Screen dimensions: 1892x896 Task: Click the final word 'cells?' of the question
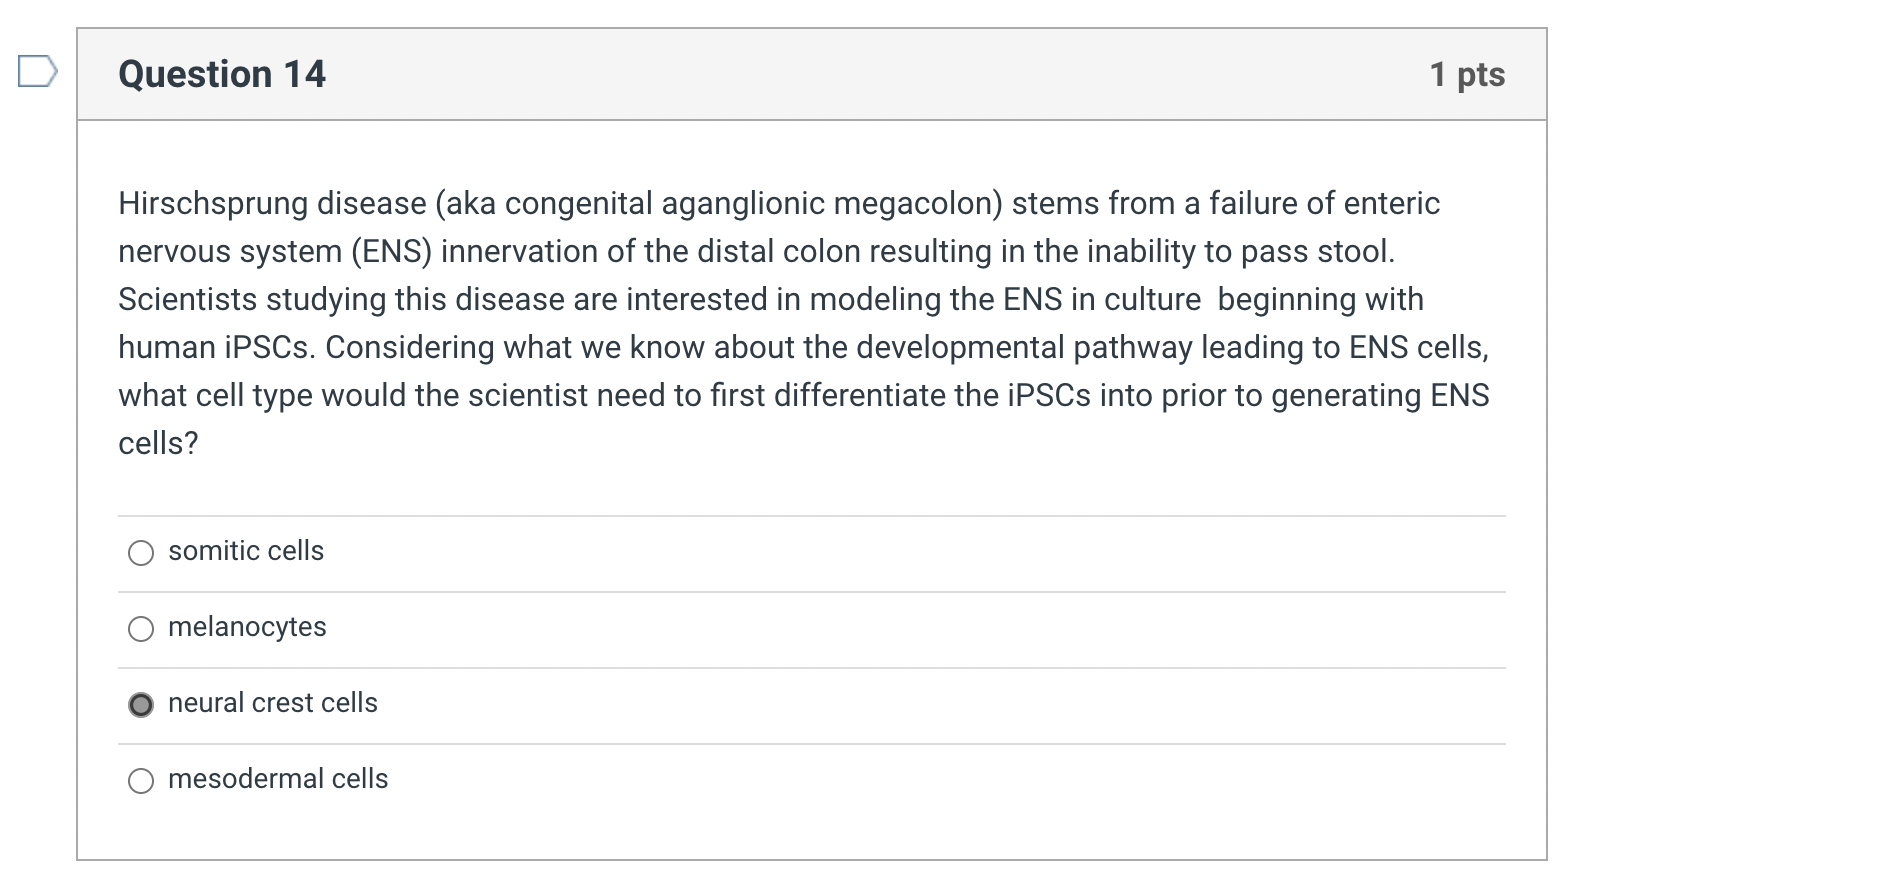[158, 444]
